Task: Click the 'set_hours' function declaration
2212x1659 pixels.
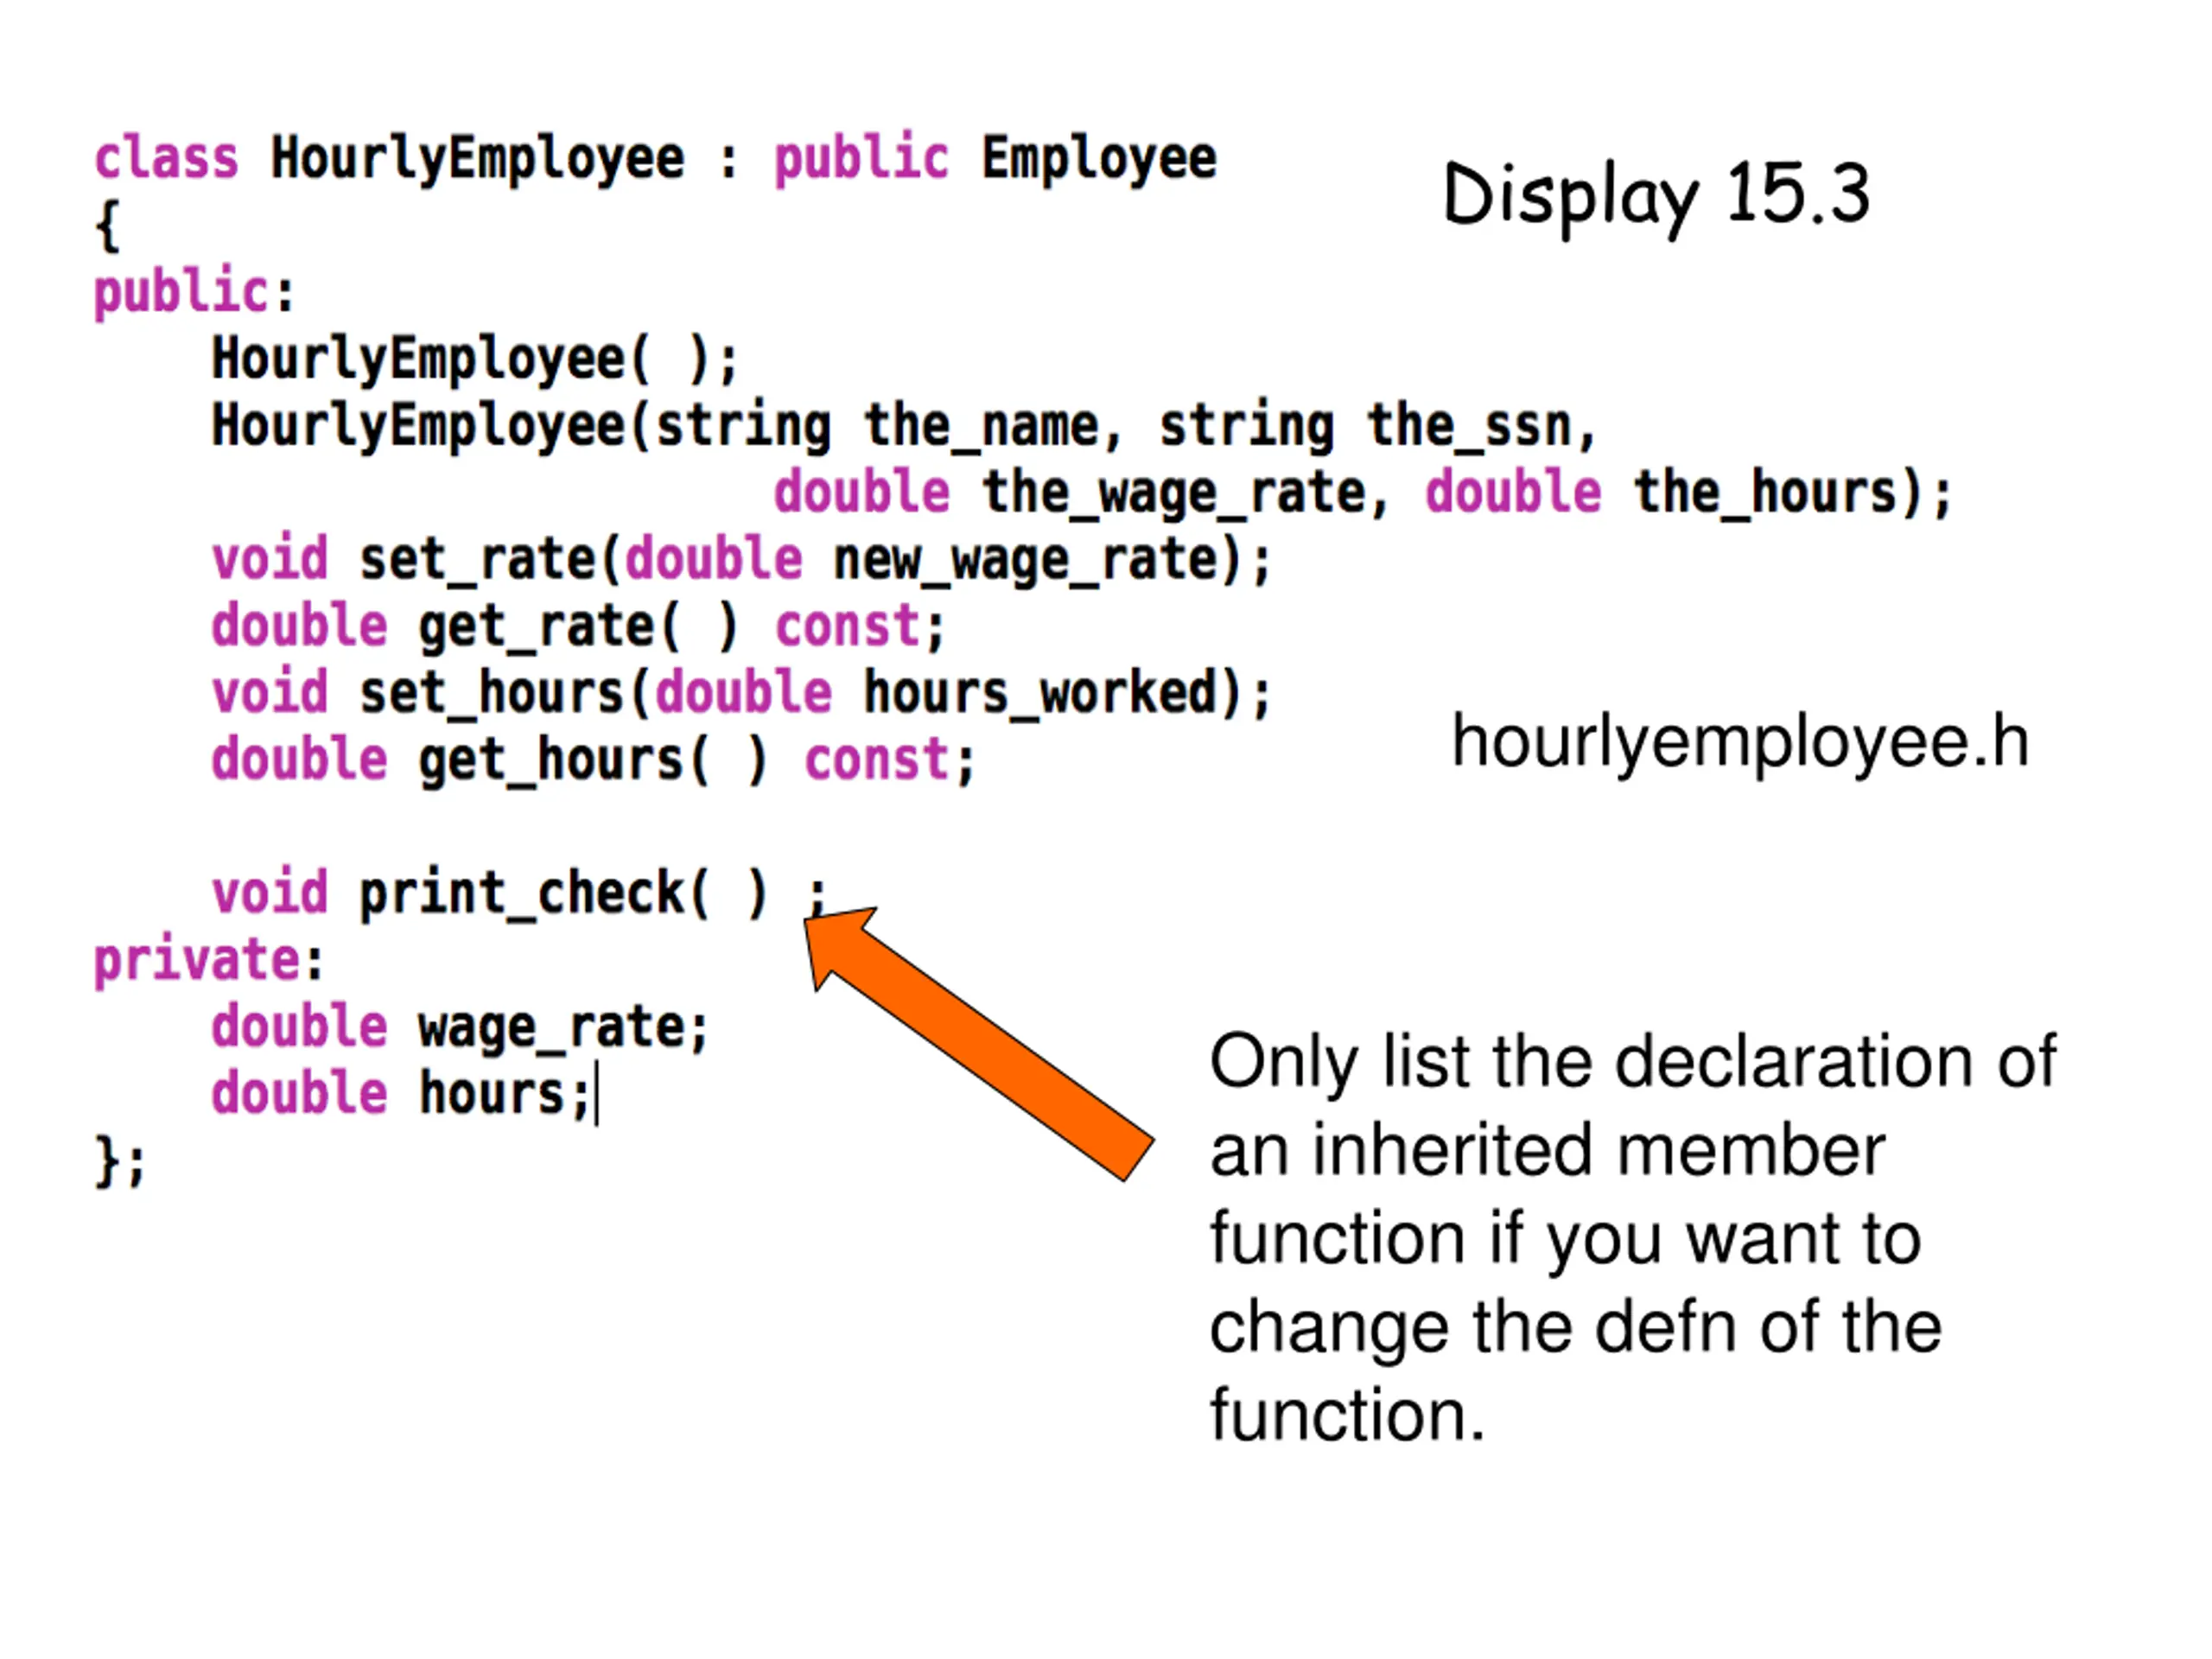Action: [741, 694]
